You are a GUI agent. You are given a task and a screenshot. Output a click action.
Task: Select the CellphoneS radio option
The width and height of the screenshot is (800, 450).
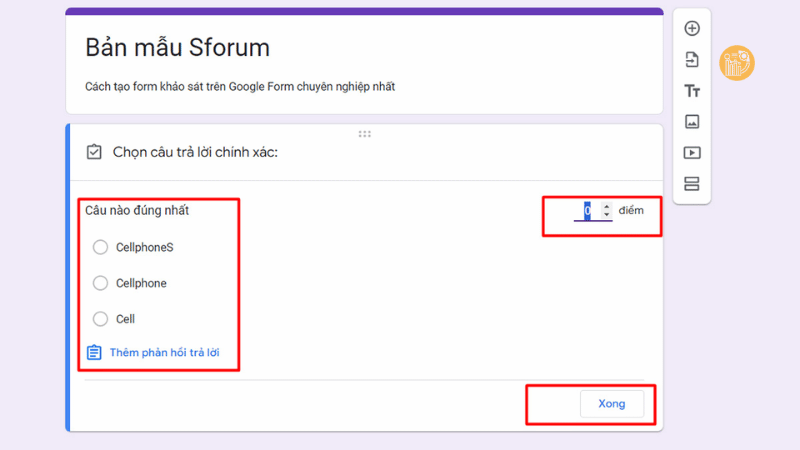100,247
